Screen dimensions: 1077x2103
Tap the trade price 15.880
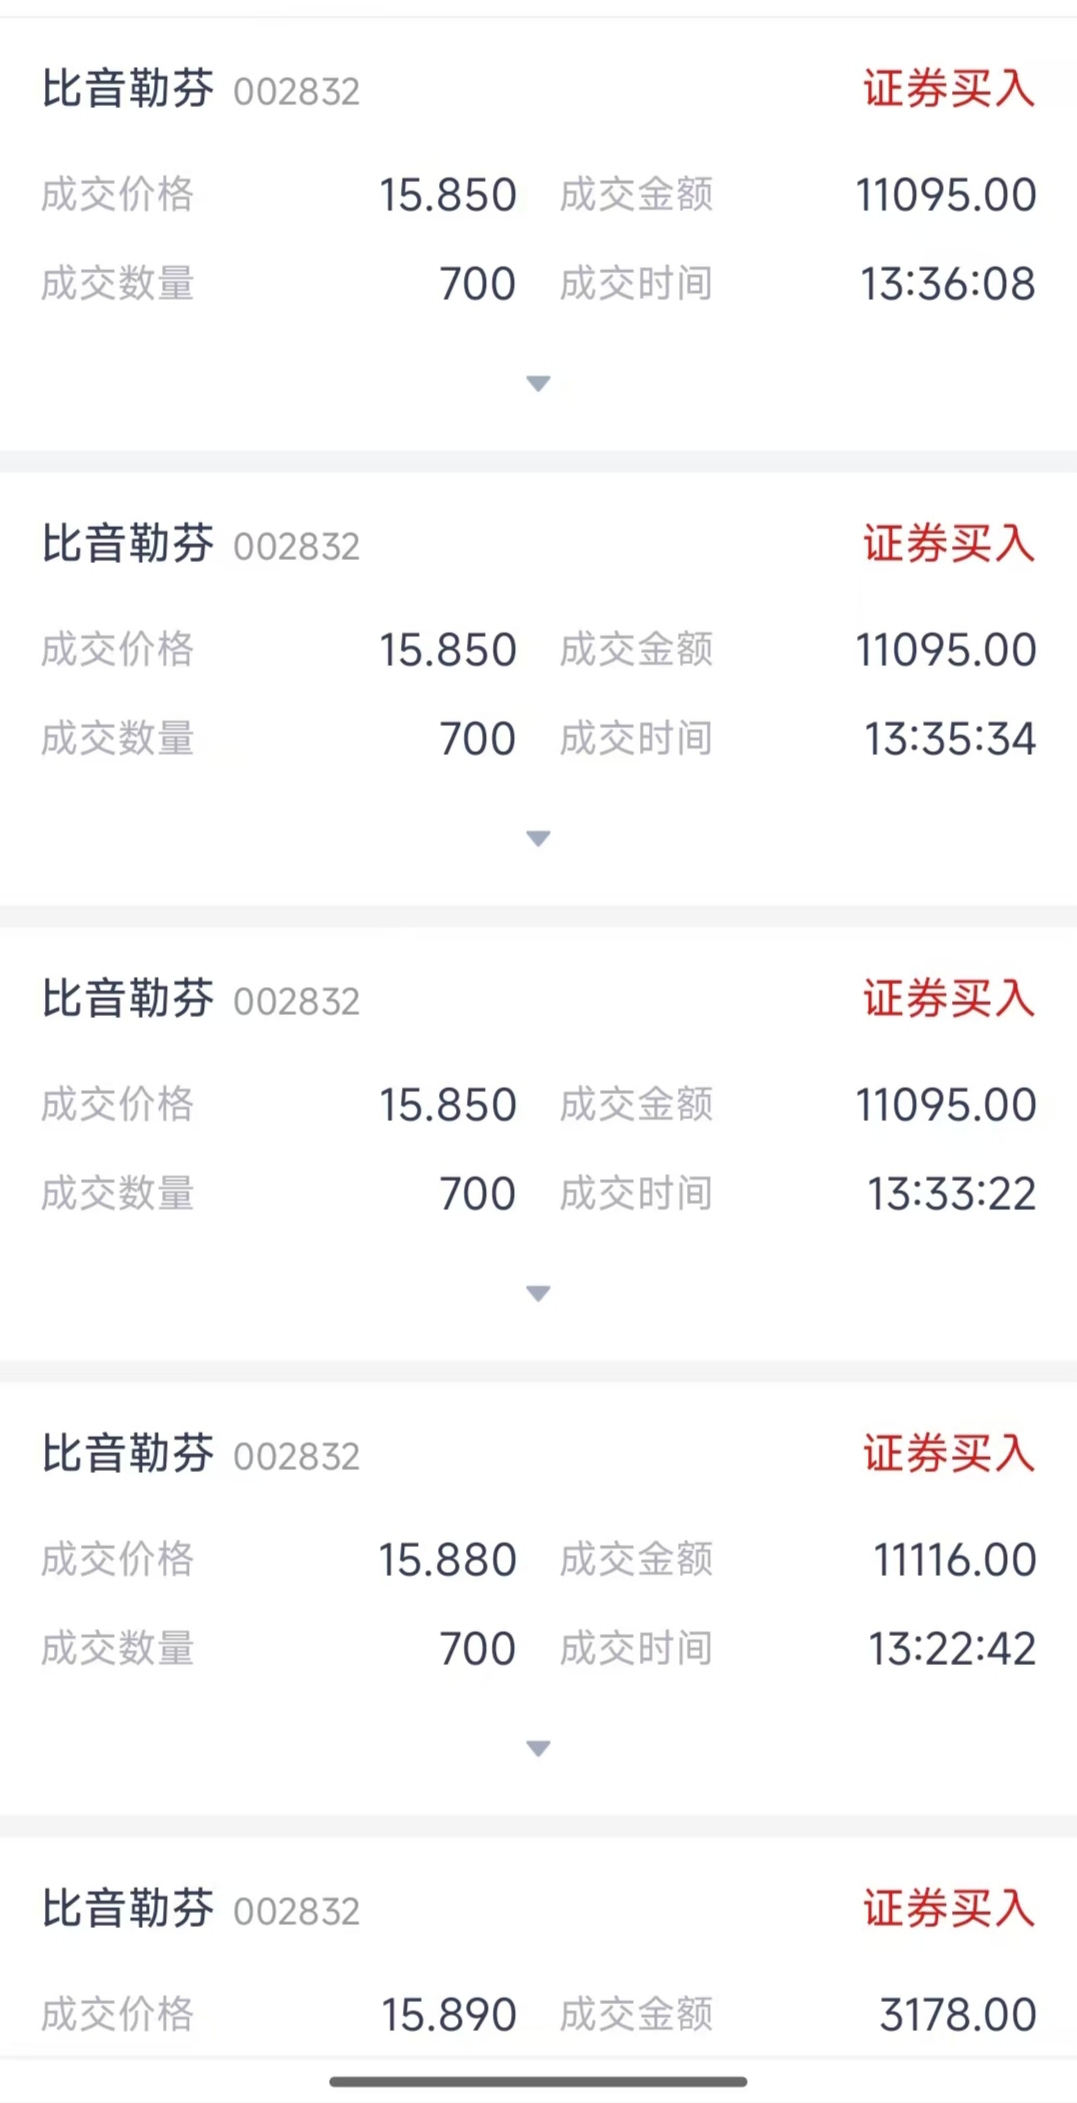[x=447, y=1560]
